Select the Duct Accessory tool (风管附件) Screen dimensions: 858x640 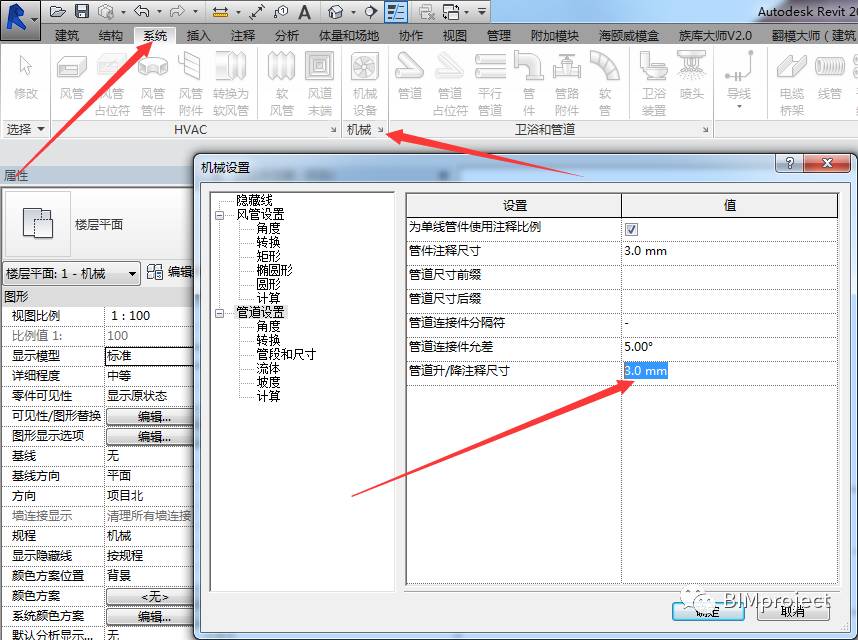click(191, 84)
